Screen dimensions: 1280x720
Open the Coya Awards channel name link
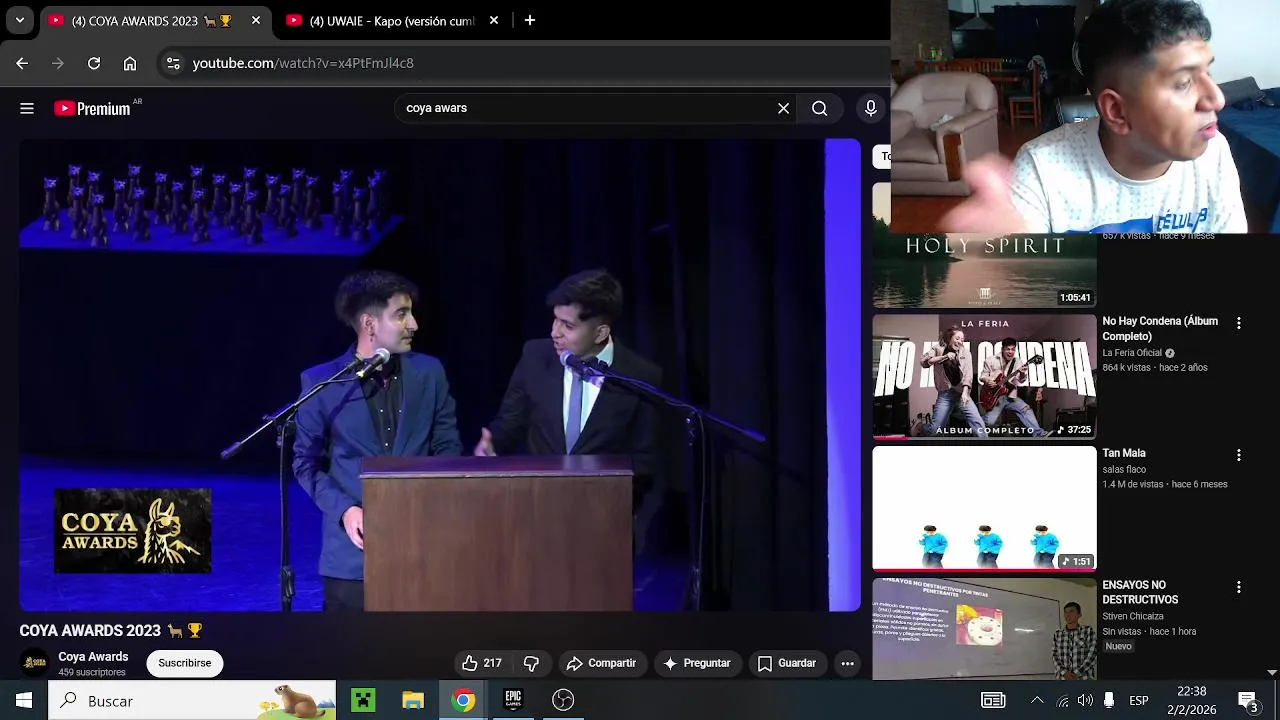(x=93, y=657)
